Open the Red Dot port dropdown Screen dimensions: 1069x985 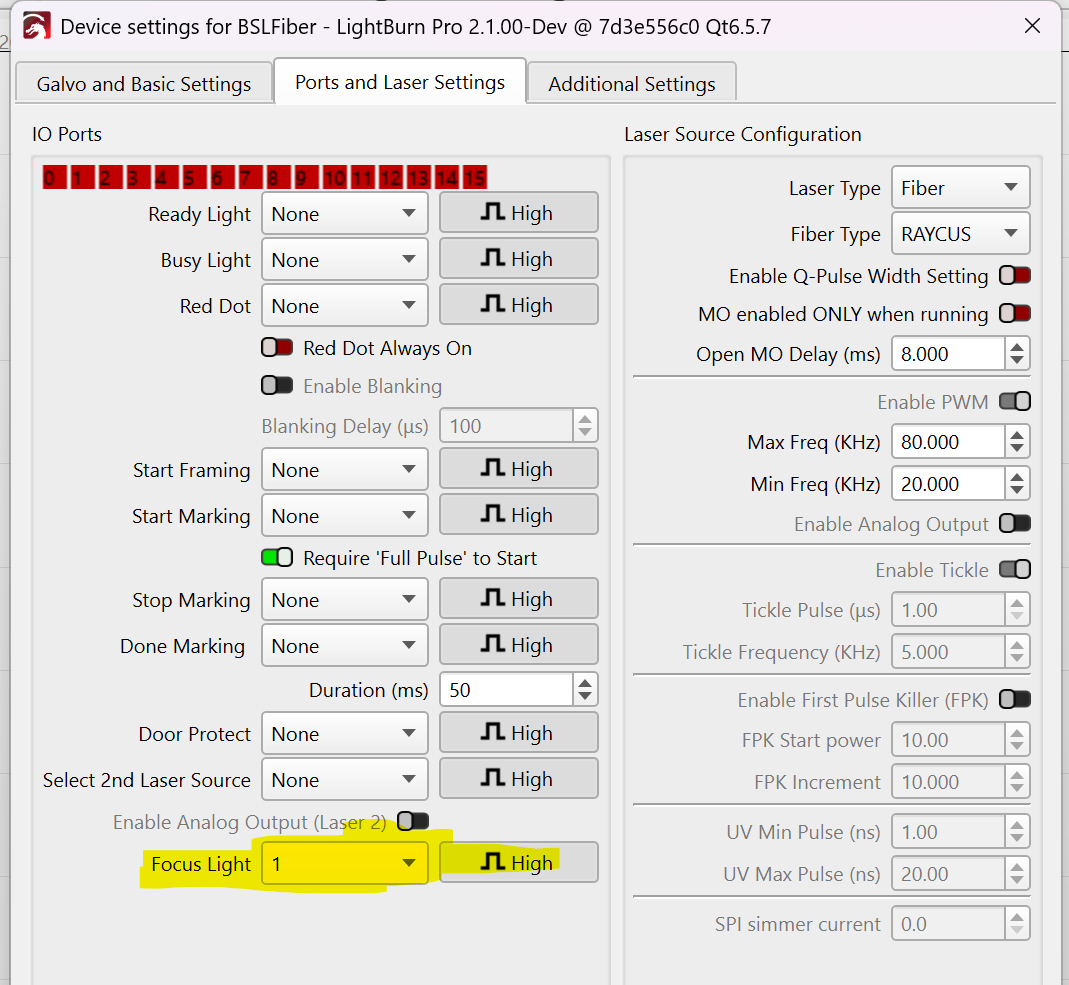click(x=344, y=306)
